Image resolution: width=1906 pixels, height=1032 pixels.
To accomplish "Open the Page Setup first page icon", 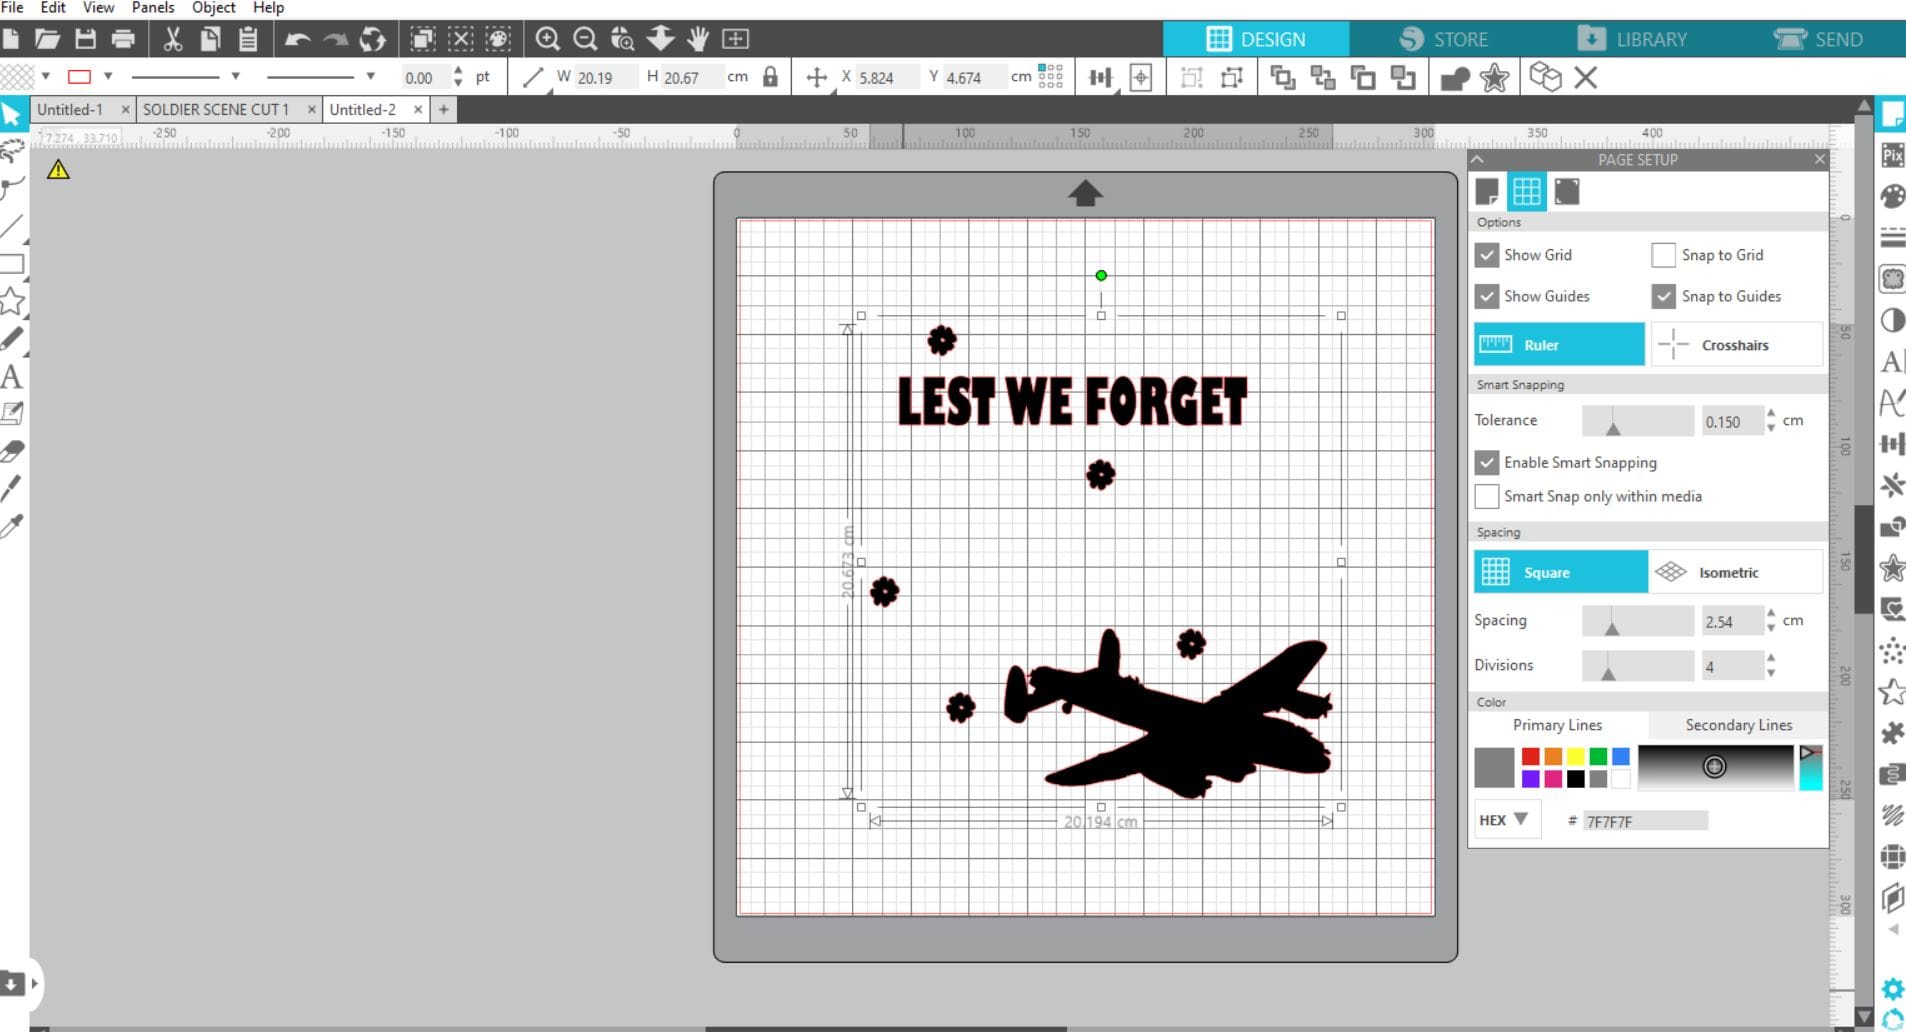I will 1487,191.
